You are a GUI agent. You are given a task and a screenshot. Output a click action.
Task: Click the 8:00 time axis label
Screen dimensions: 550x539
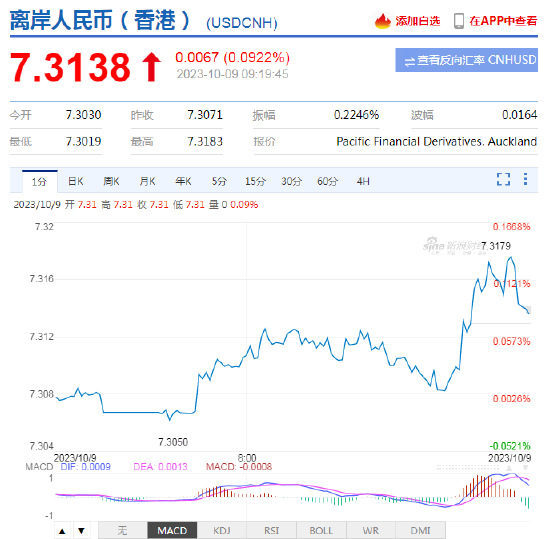coord(247,458)
